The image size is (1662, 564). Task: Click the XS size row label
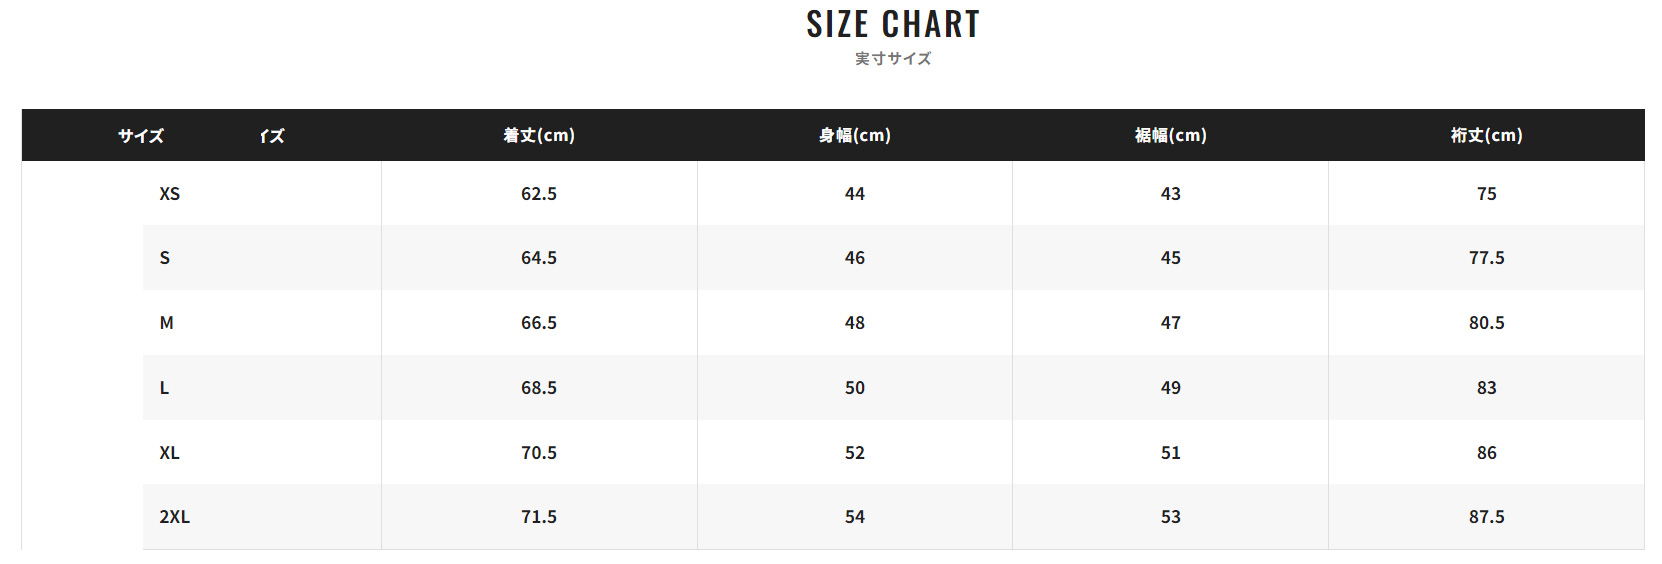(x=170, y=194)
